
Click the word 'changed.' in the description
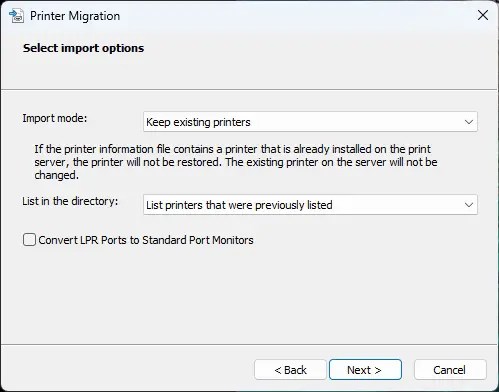click(x=56, y=175)
